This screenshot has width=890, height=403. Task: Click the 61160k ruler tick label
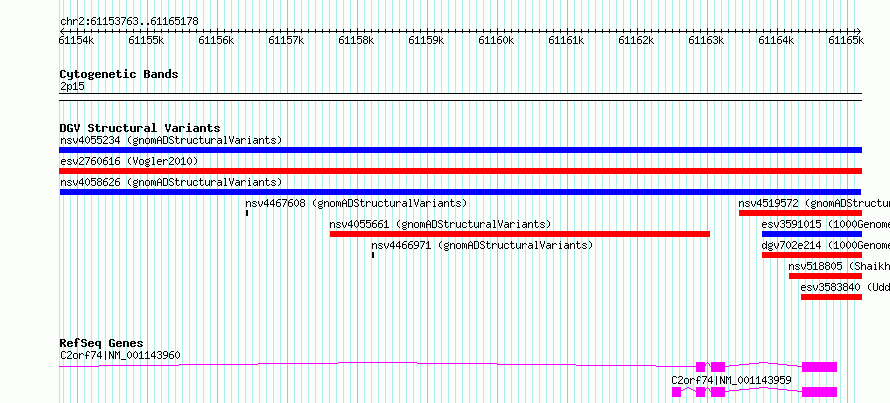click(496, 40)
